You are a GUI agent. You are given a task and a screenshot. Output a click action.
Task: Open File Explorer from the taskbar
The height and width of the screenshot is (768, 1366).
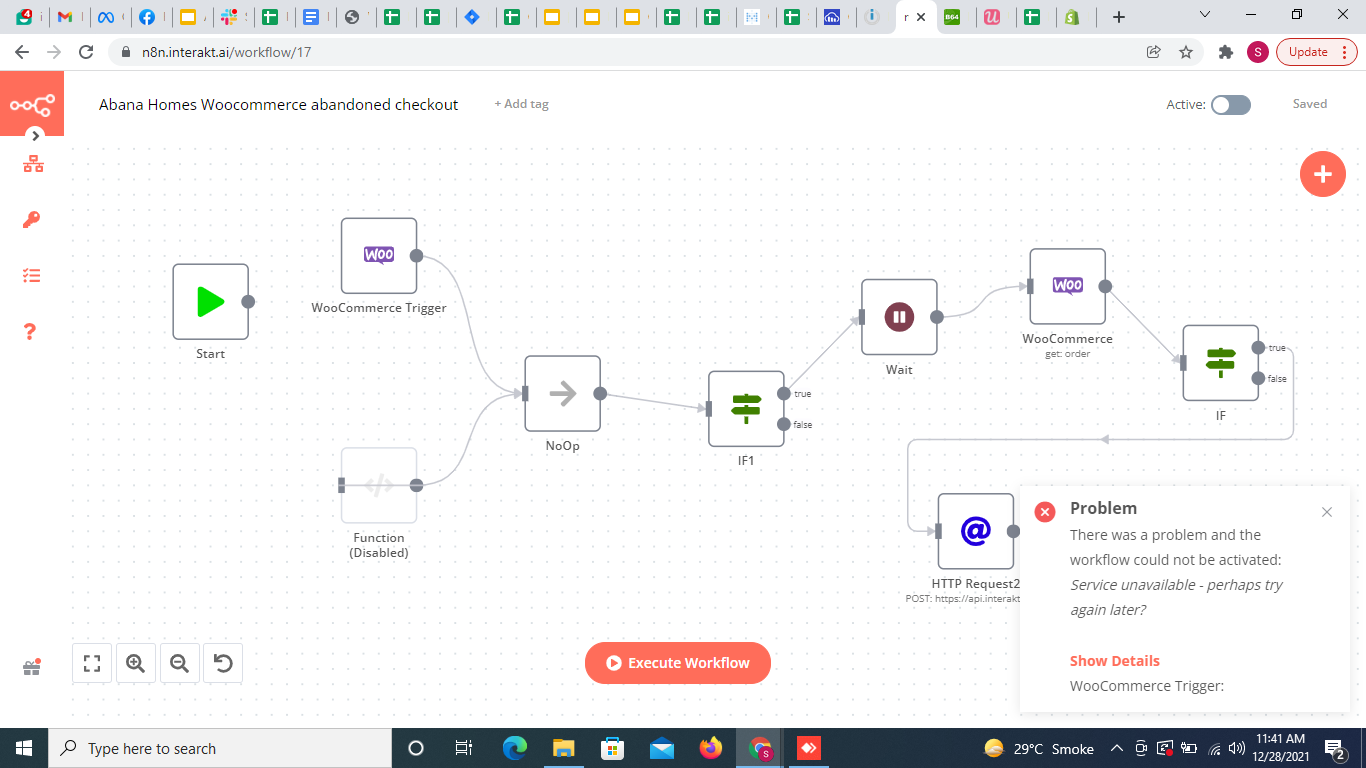click(x=564, y=748)
